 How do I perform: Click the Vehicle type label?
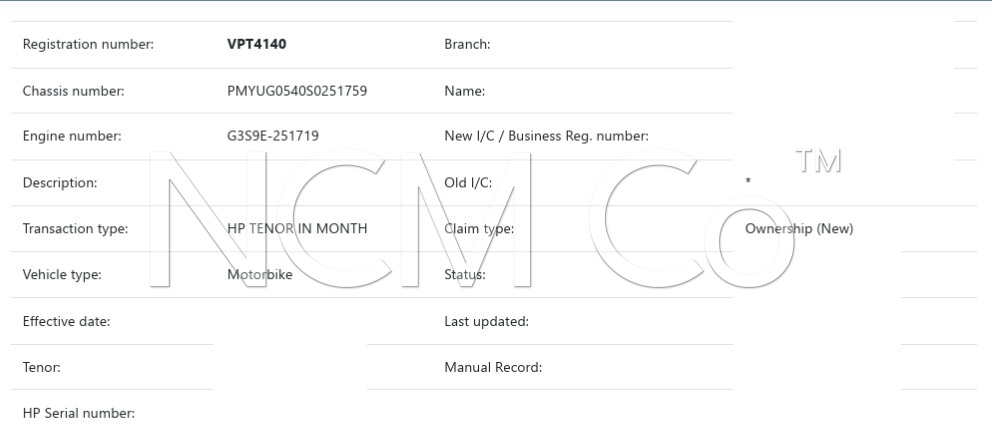pos(62,275)
